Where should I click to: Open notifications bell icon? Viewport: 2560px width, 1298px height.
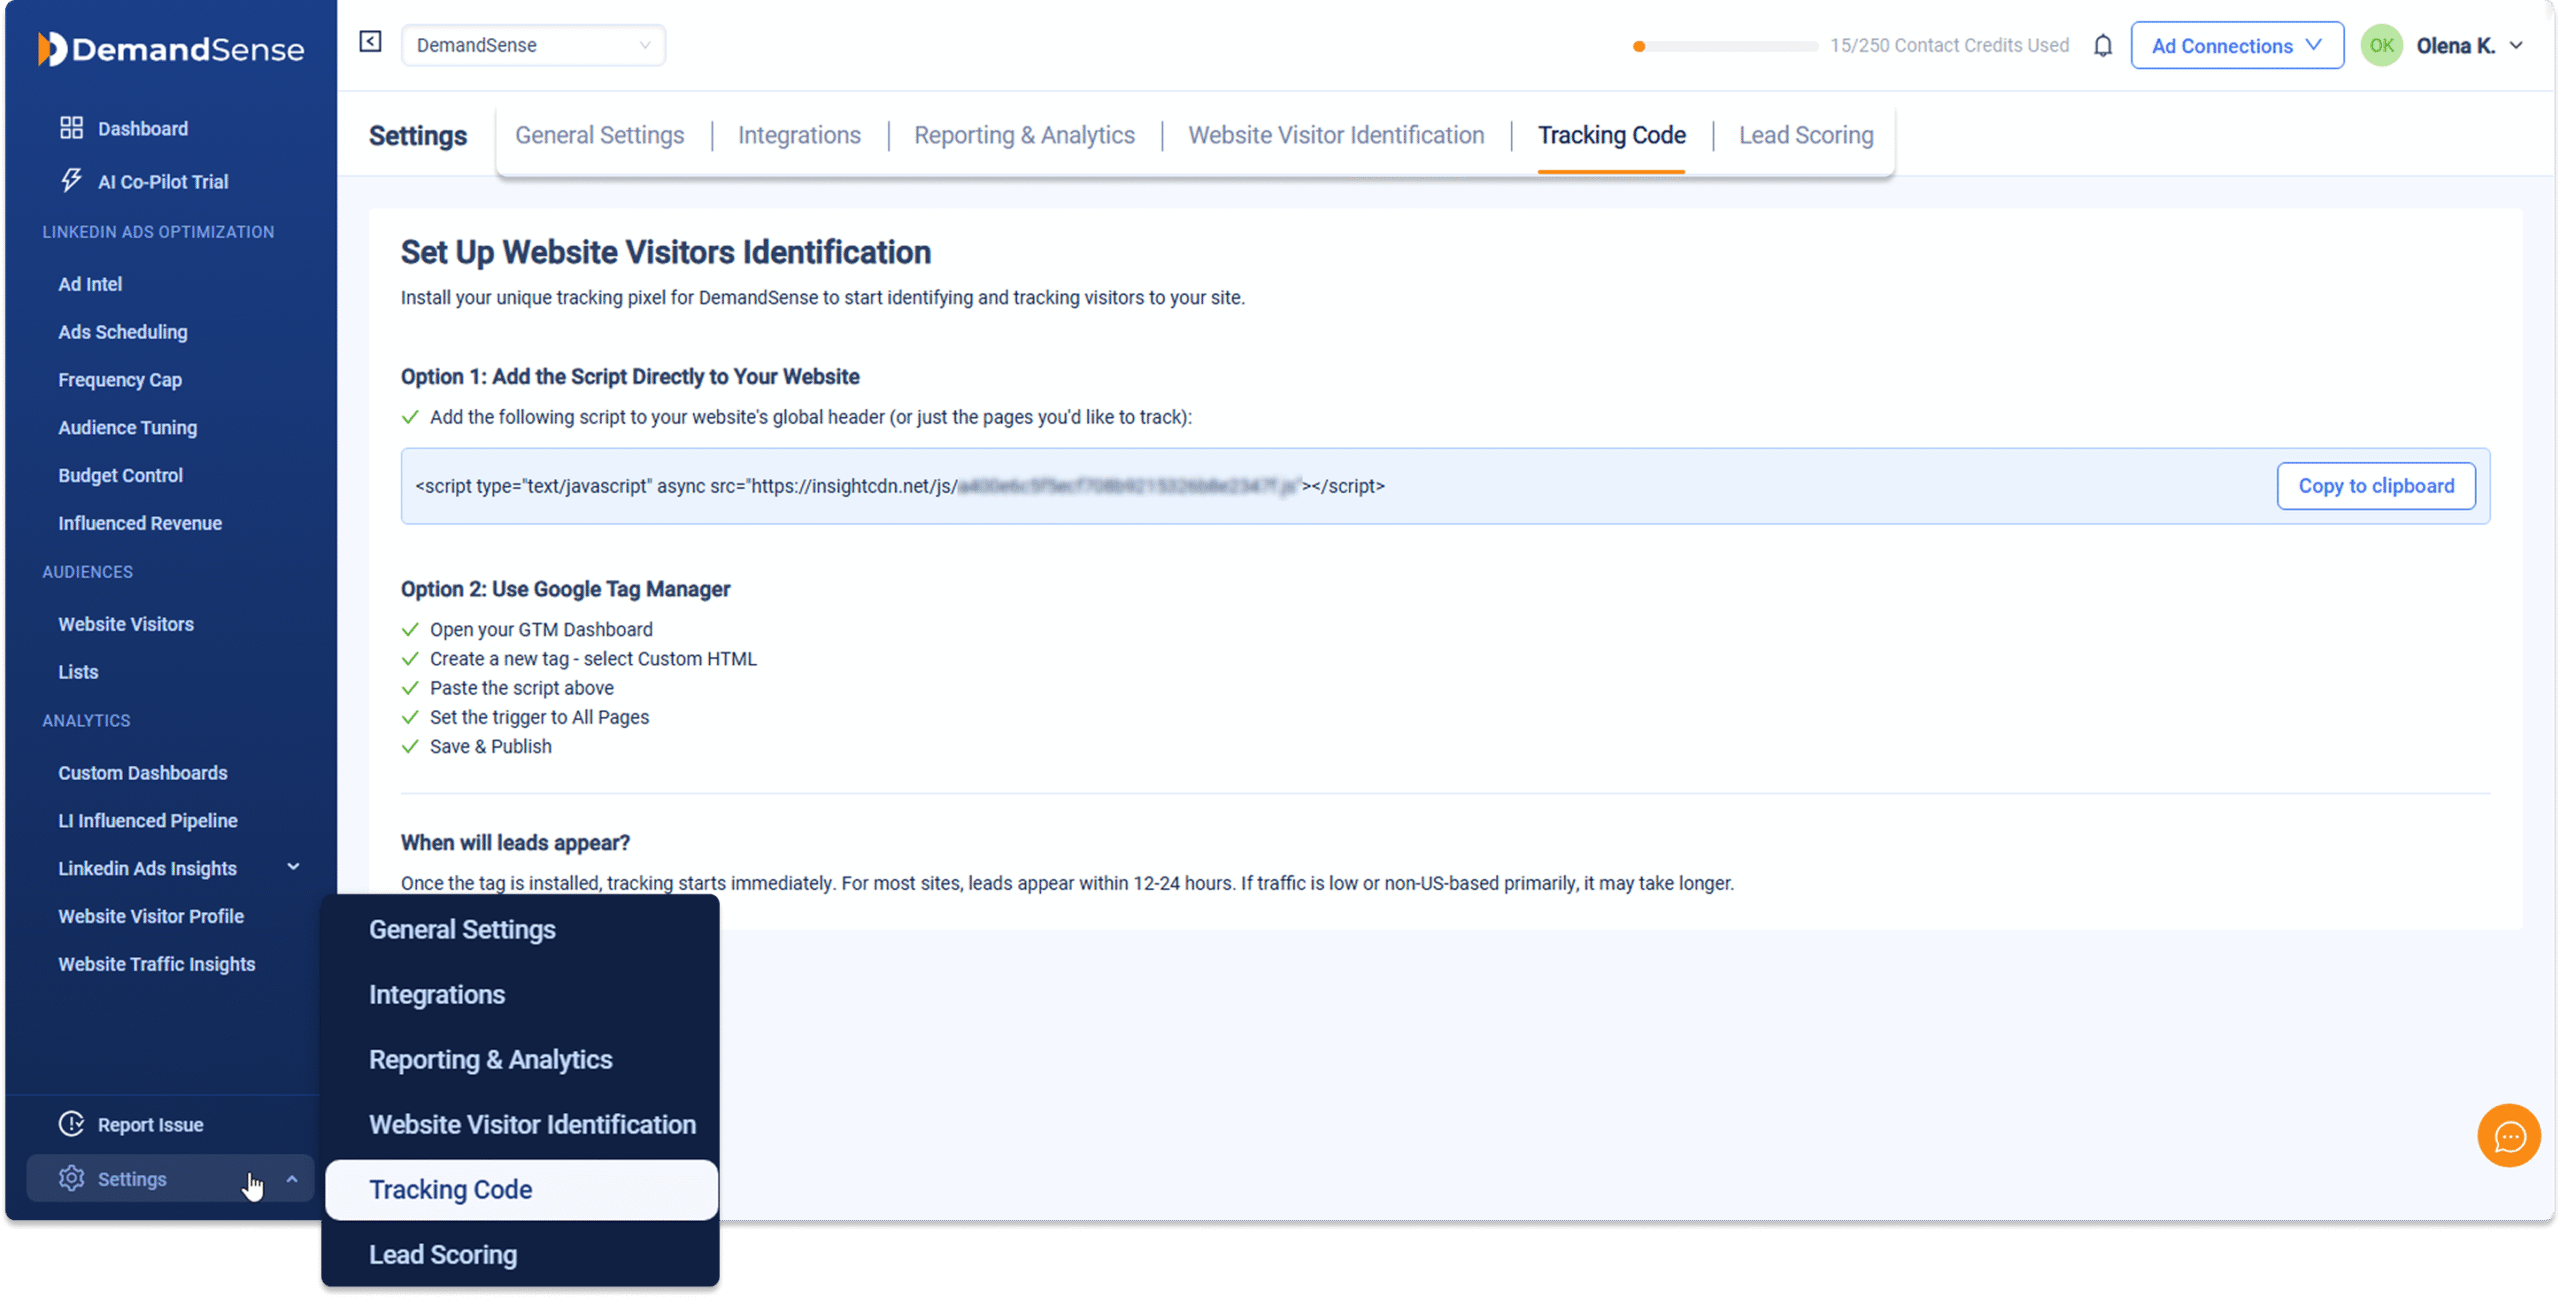(x=2103, y=46)
